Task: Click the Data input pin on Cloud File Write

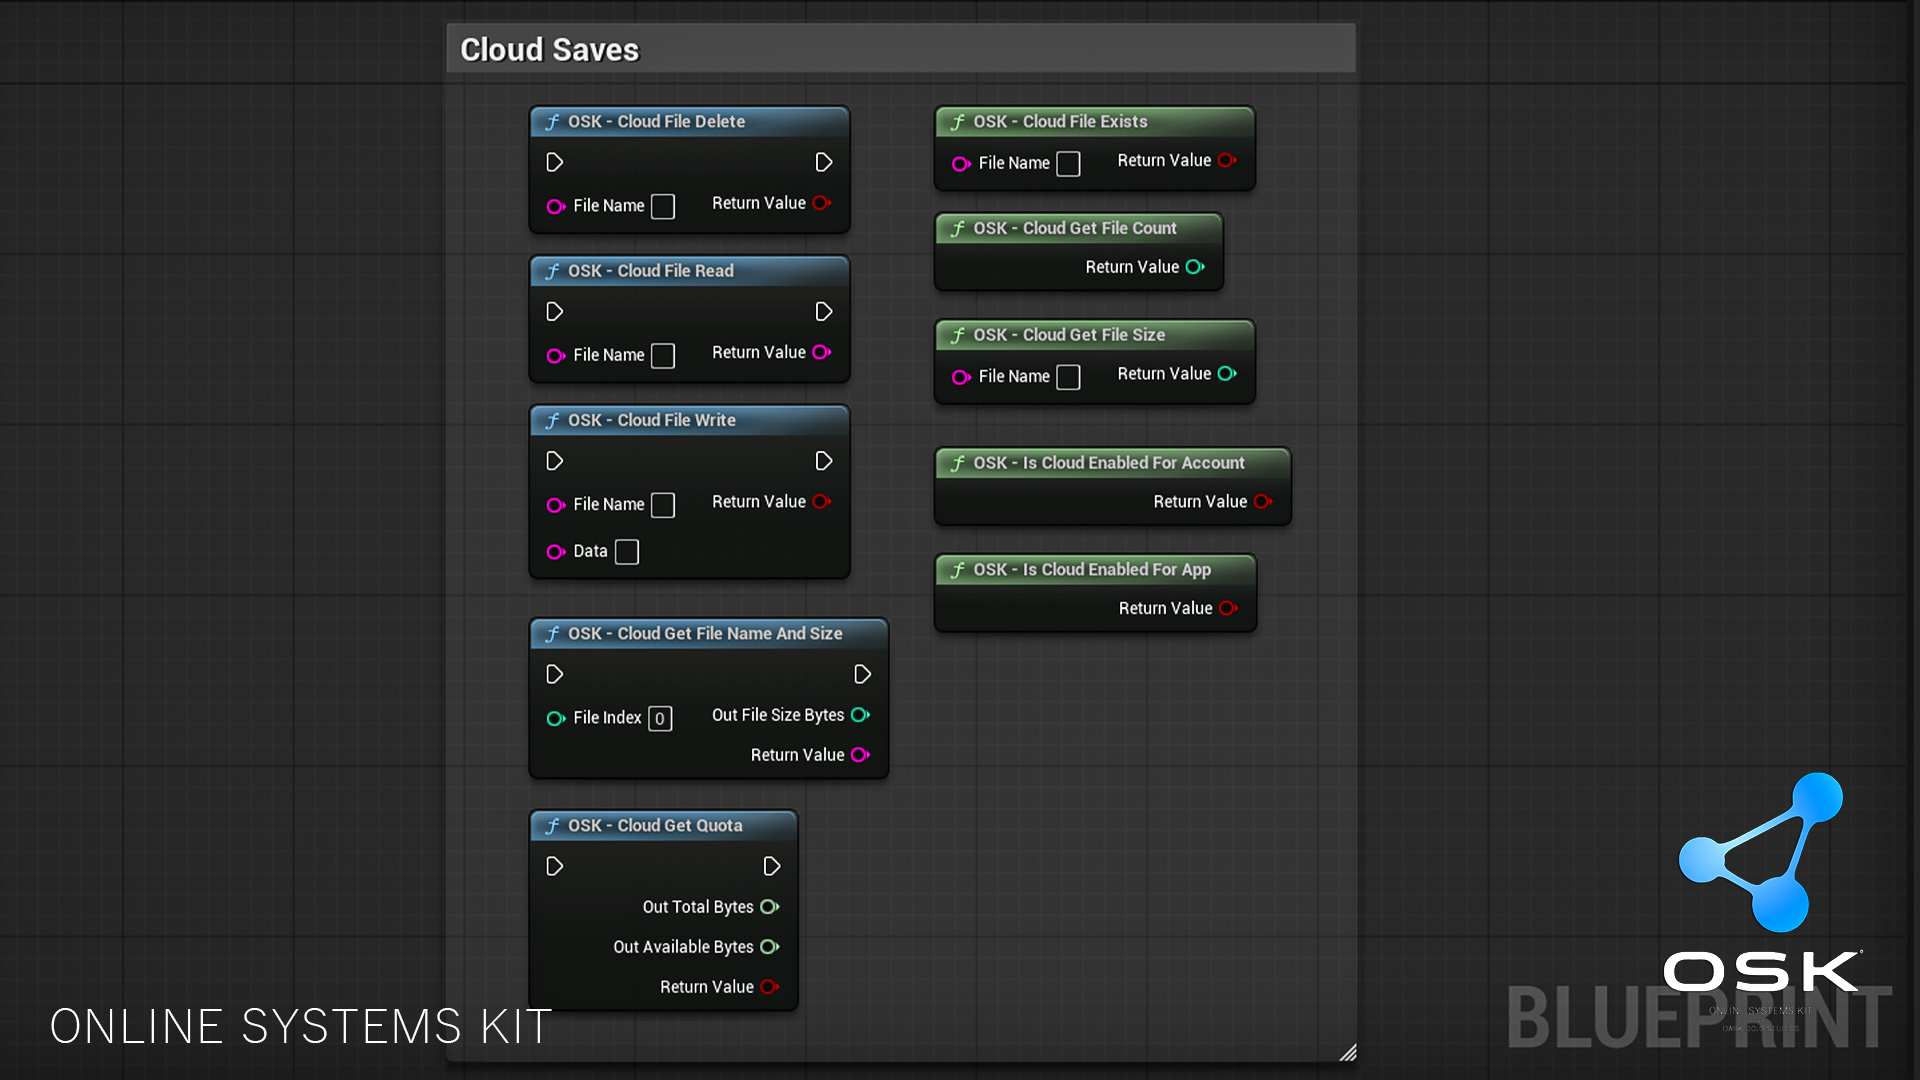Action: click(x=557, y=551)
